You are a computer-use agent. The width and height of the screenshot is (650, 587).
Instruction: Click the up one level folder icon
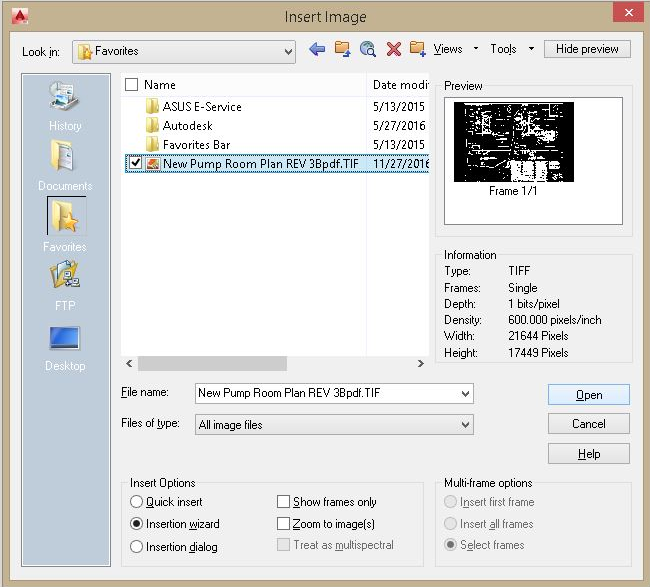pos(342,49)
